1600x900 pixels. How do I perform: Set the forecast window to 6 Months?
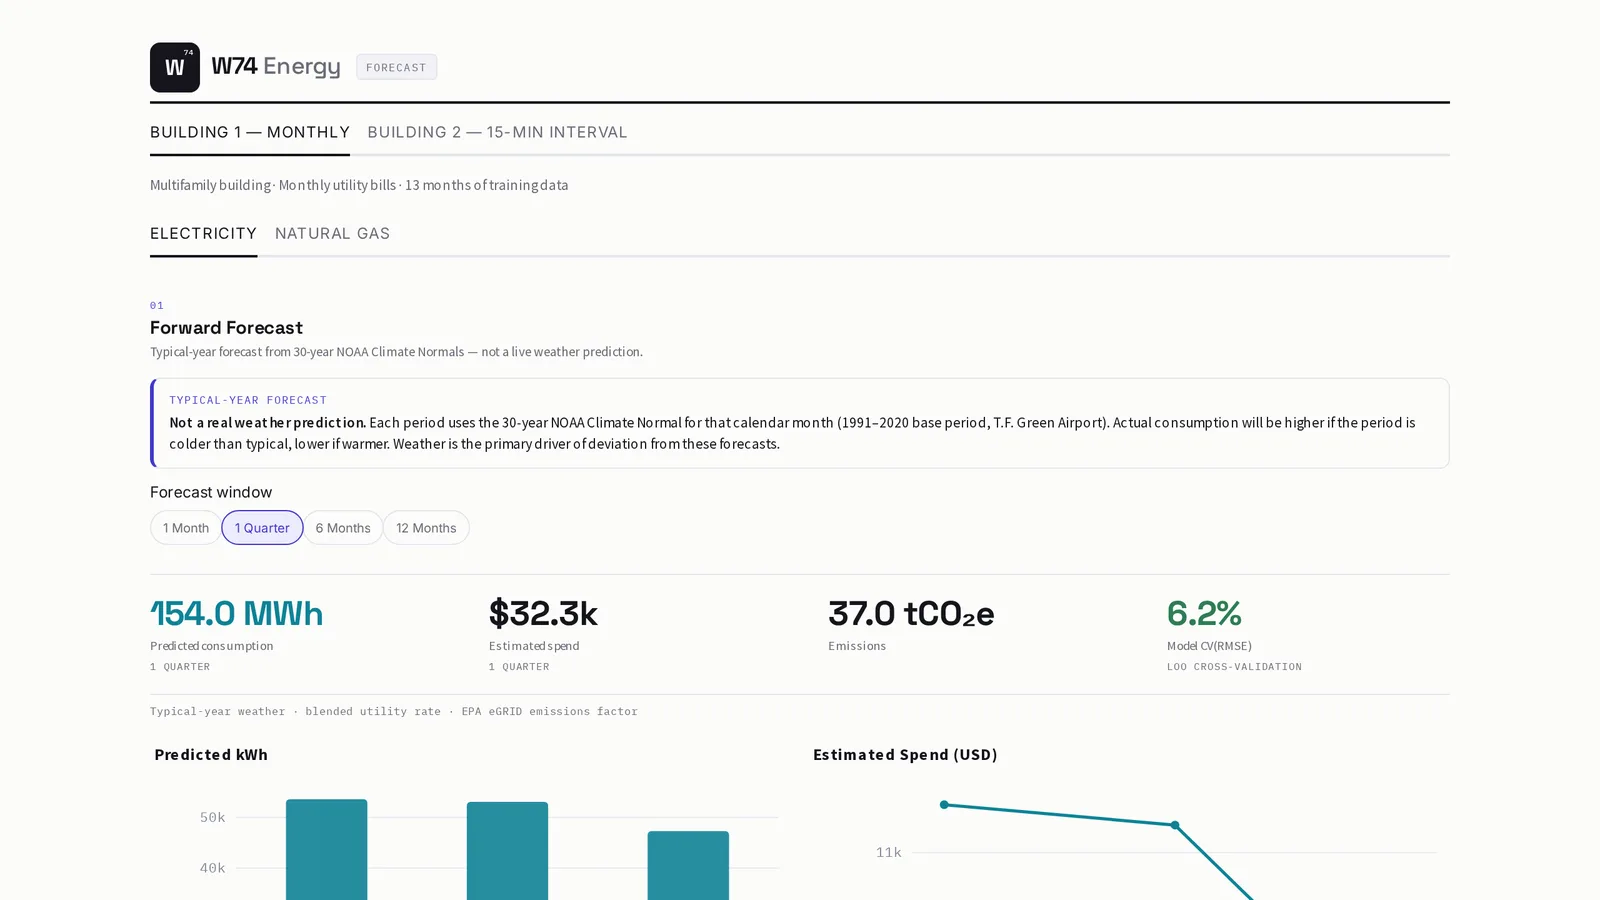click(x=343, y=528)
